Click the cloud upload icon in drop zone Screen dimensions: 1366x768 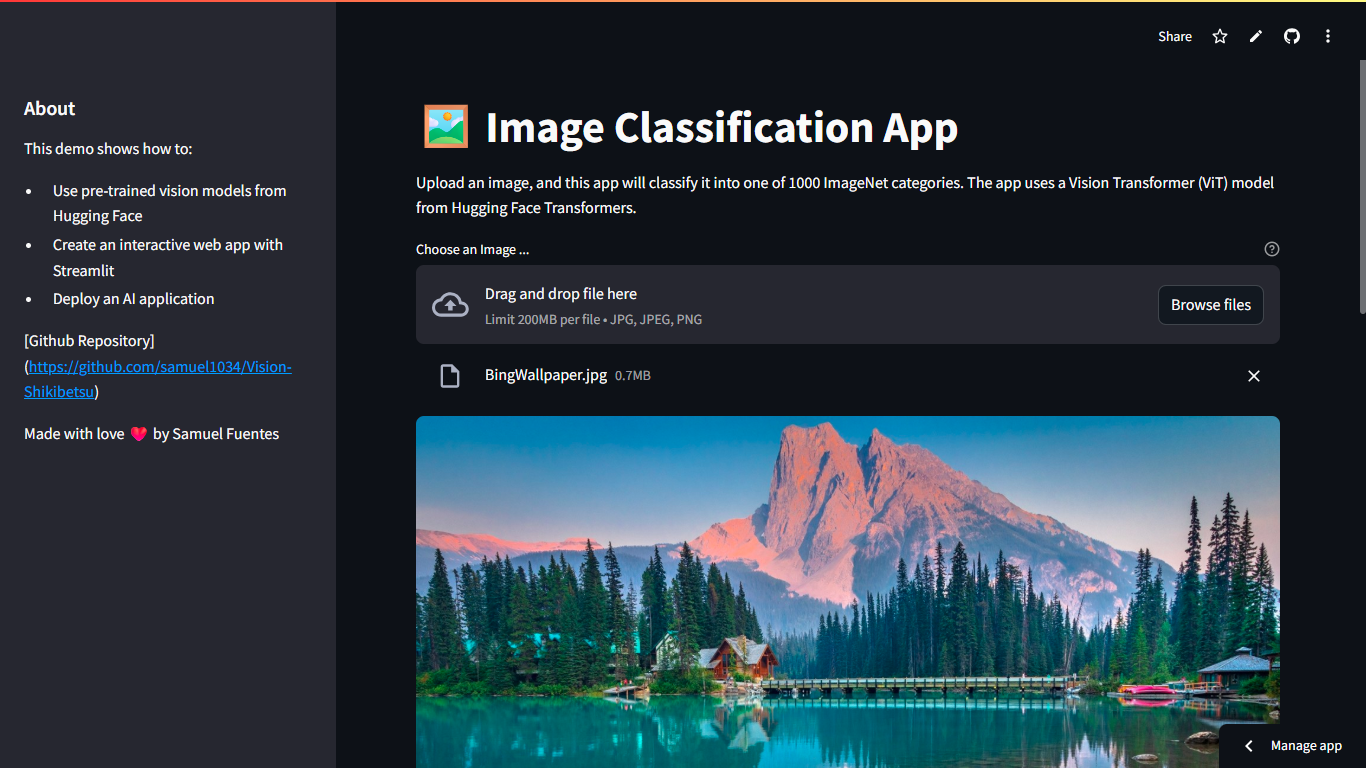coord(450,304)
